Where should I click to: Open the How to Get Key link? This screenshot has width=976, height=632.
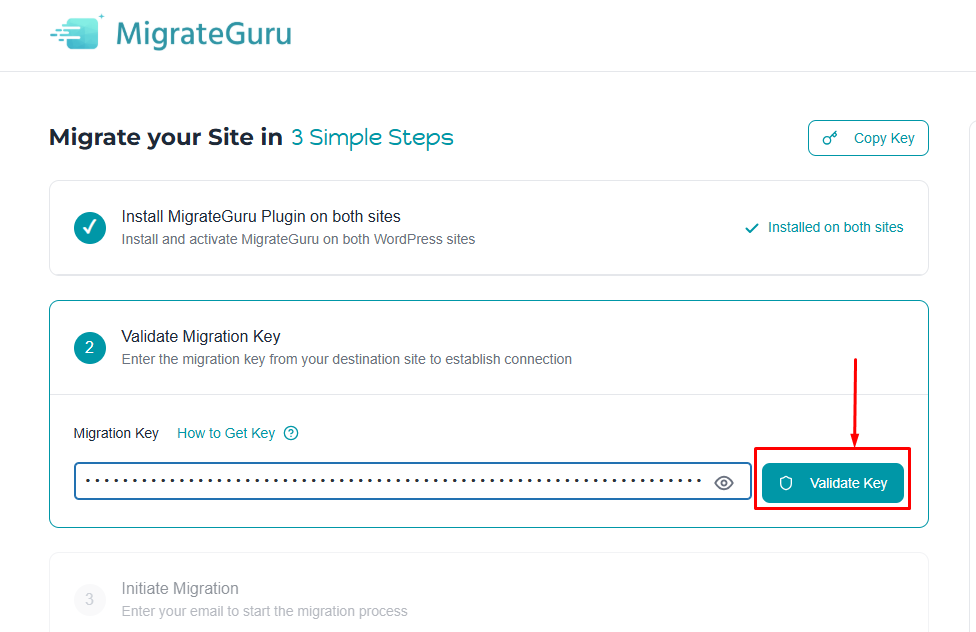tap(226, 433)
